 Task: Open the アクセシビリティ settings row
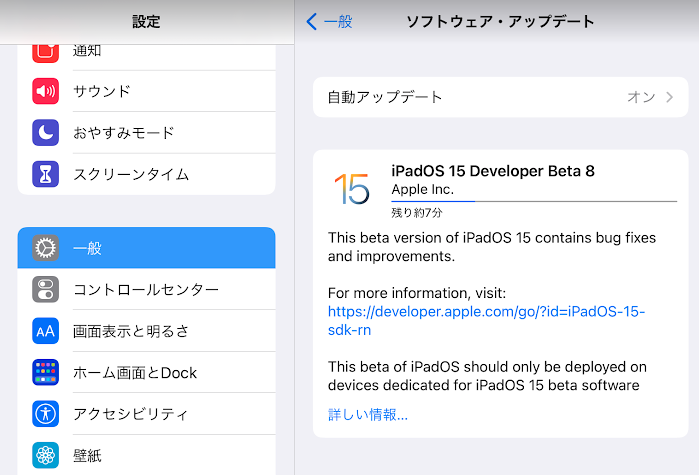146,414
